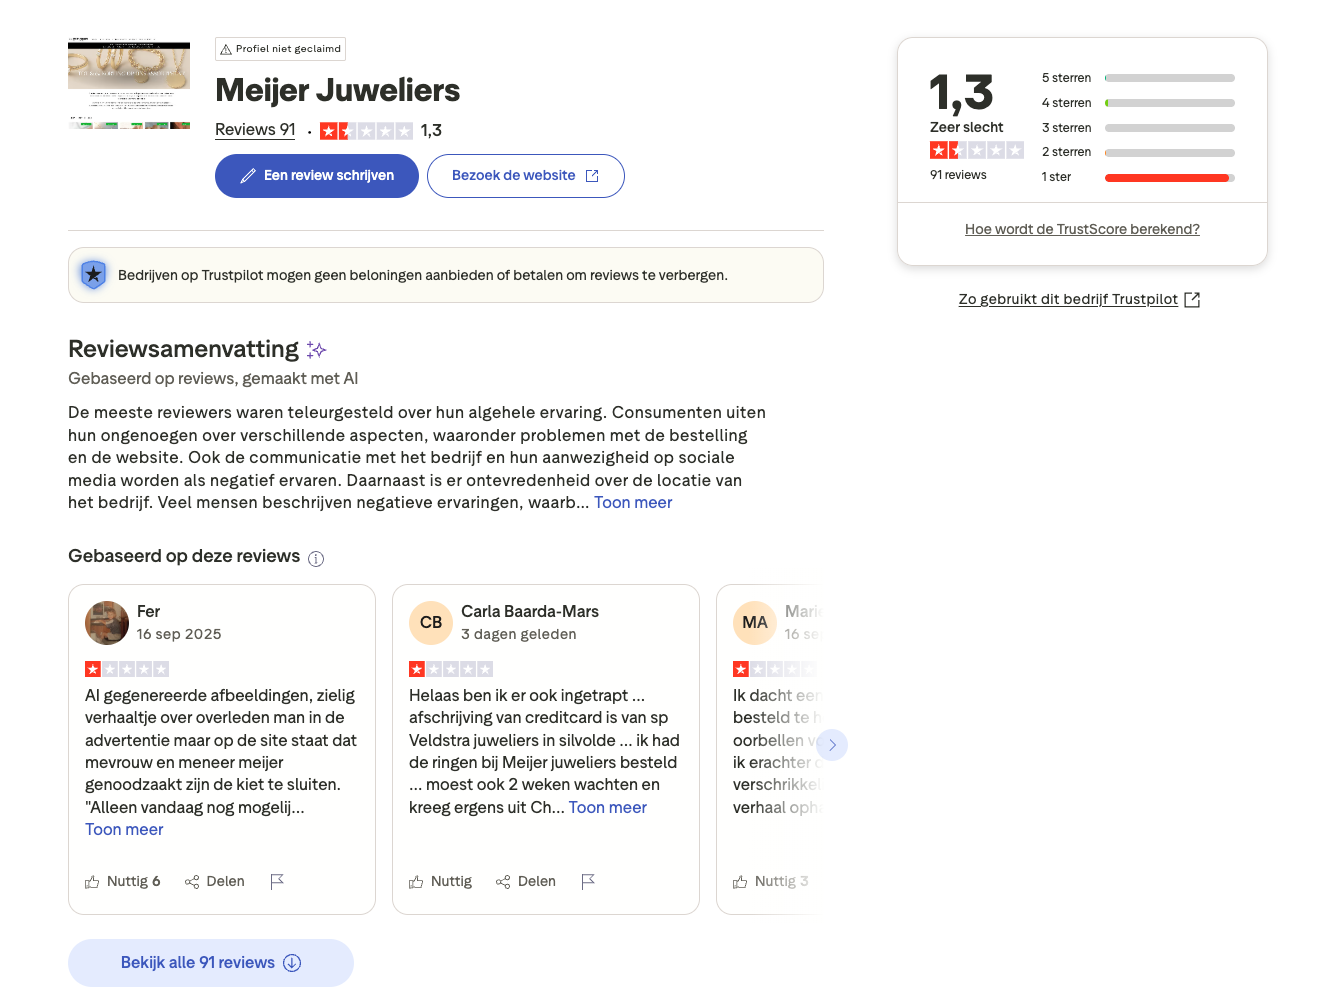Flag Carla Baarda-Mars's review
This screenshot has width=1335, height=1005.
[588, 881]
